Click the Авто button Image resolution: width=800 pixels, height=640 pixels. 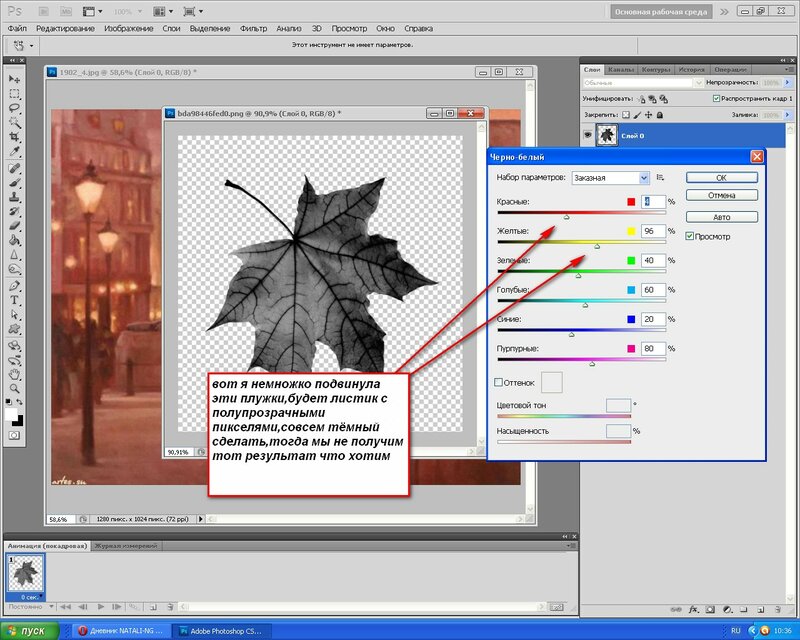(721, 216)
